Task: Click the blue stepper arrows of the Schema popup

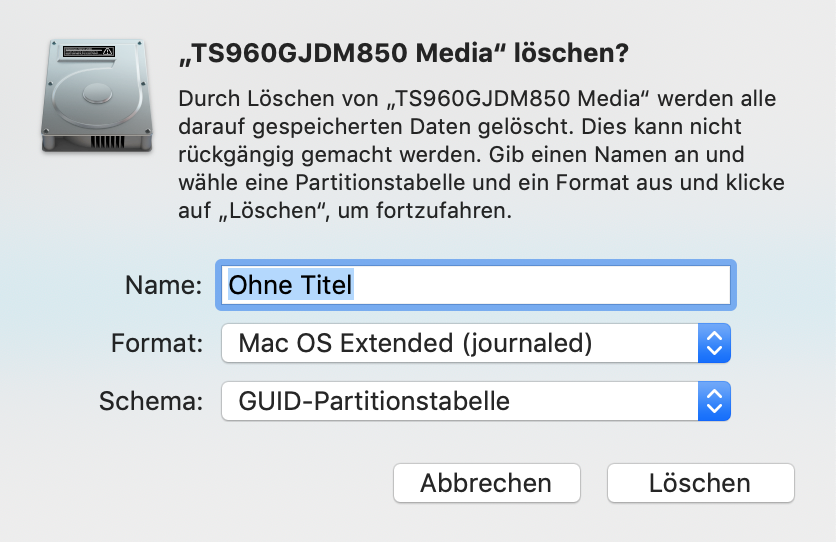Action: (x=714, y=401)
